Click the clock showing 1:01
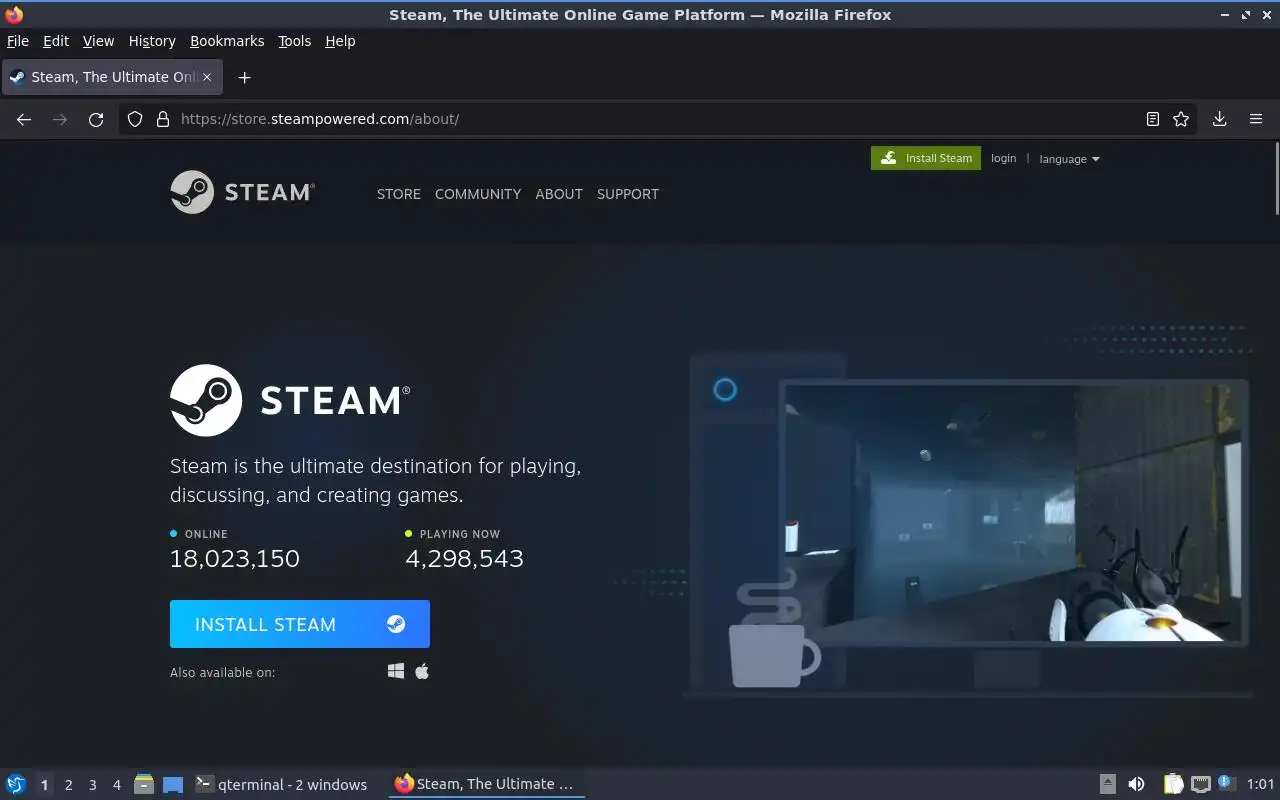1280x800 pixels. tap(1261, 784)
